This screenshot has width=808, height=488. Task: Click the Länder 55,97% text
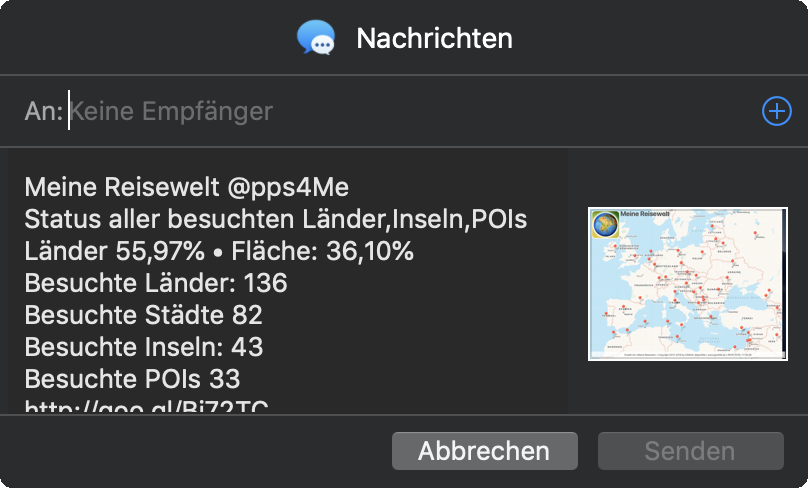114,251
